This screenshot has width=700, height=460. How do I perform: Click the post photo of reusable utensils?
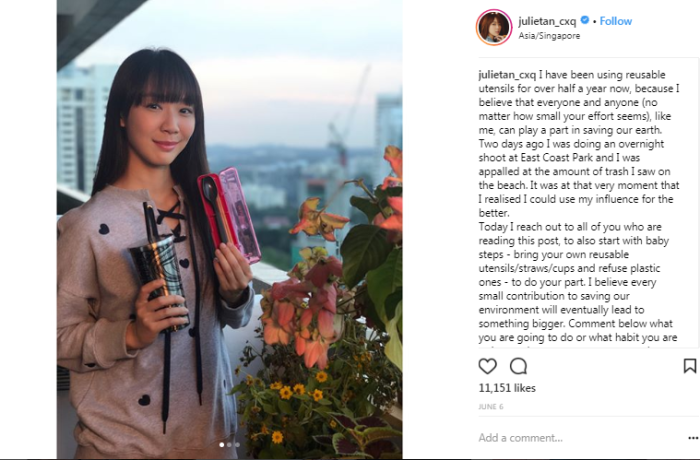229,229
